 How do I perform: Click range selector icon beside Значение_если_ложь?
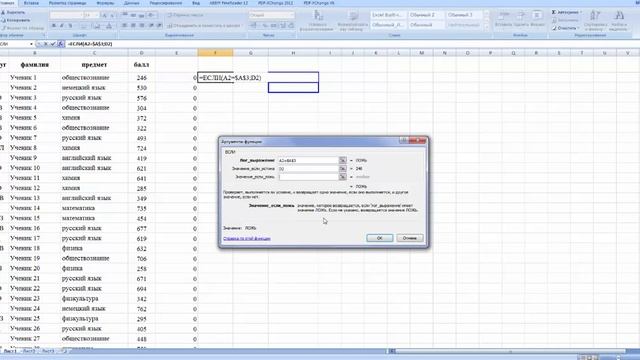point(342,177)
